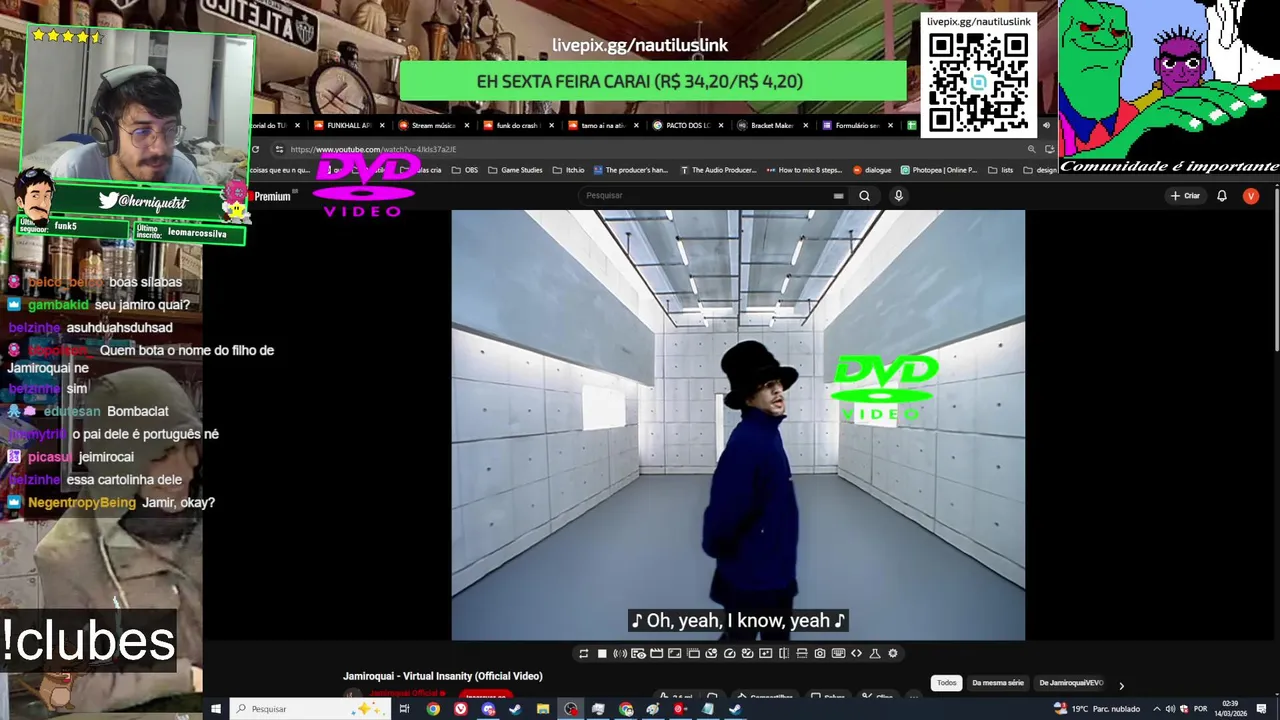
Task: Click the POR language indicator on the taskbar
Action: [x=1200, y=709]
